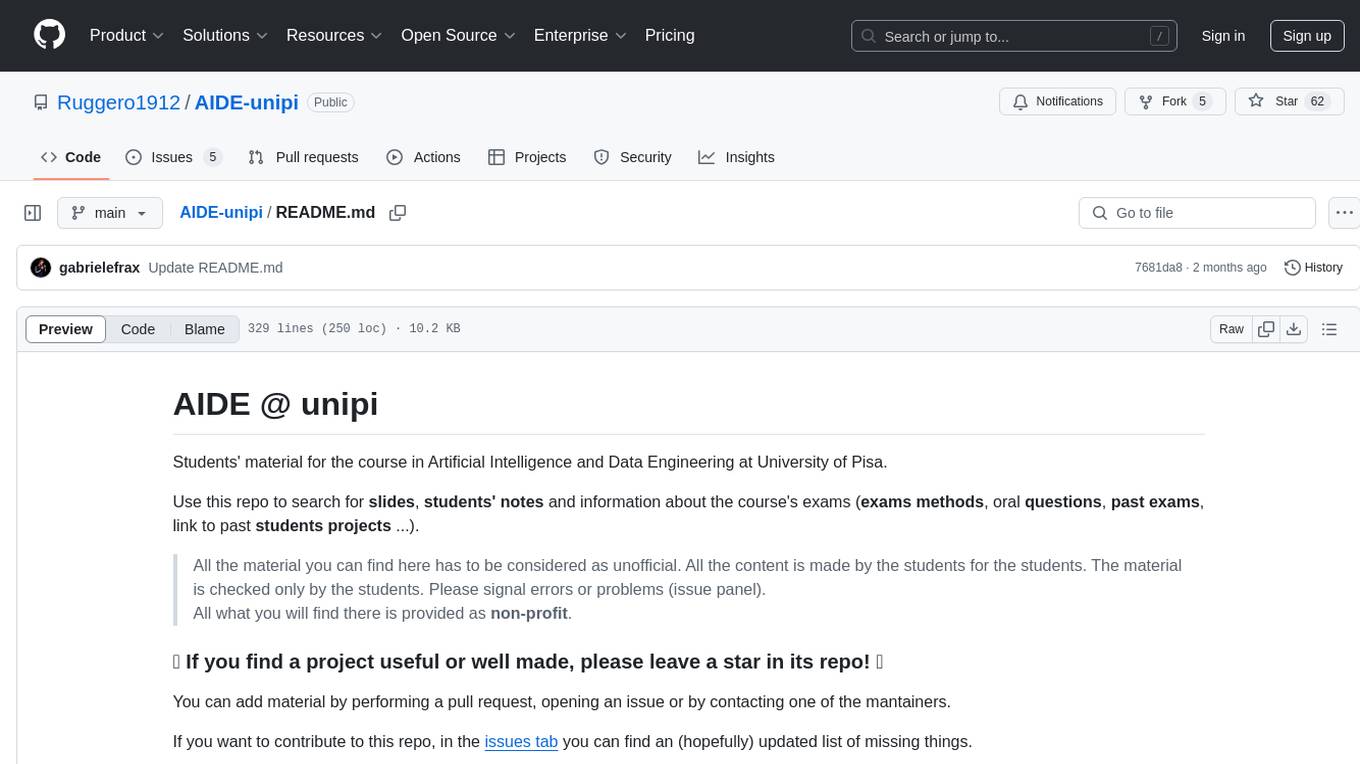Go to AIDE-unipi root in breadcrumb
This screenshot has height=764, width=1360.
coord(221,212)
